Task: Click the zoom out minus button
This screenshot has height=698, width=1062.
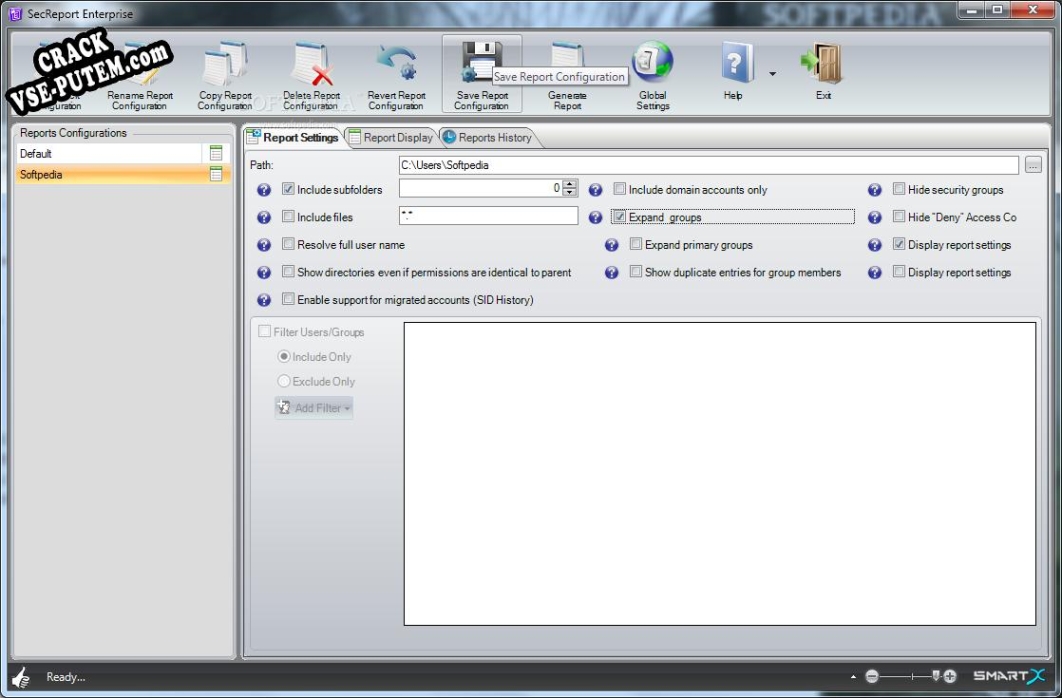Action: [872, 676]
